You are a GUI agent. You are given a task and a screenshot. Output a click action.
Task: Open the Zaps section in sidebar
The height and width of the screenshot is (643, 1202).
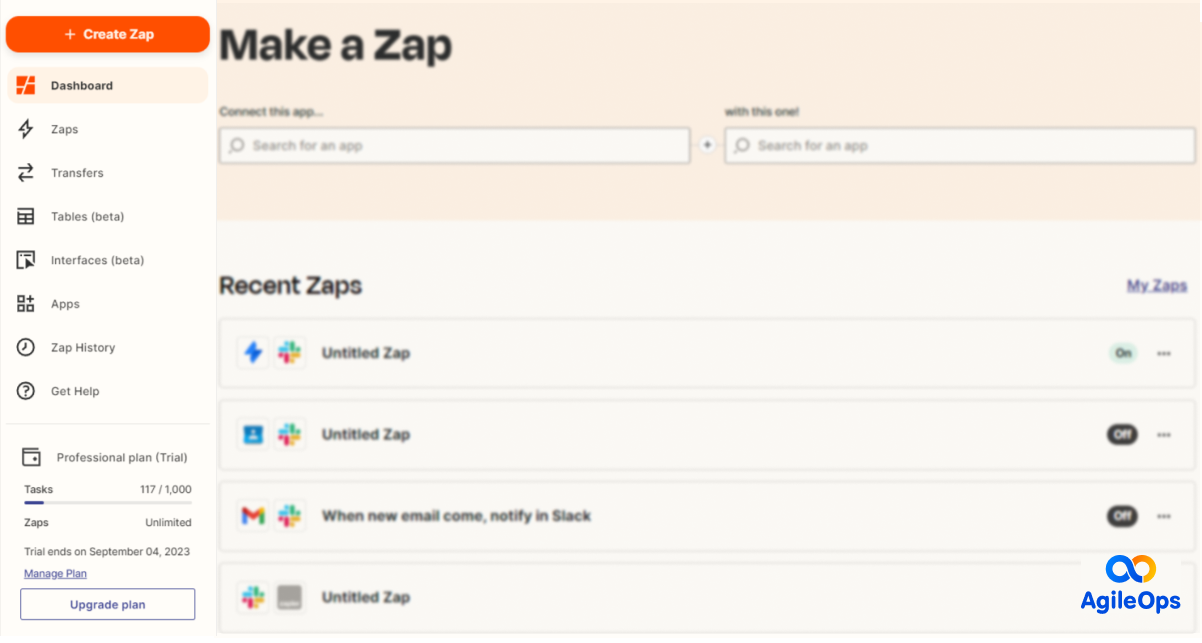[x=64, y=129]
